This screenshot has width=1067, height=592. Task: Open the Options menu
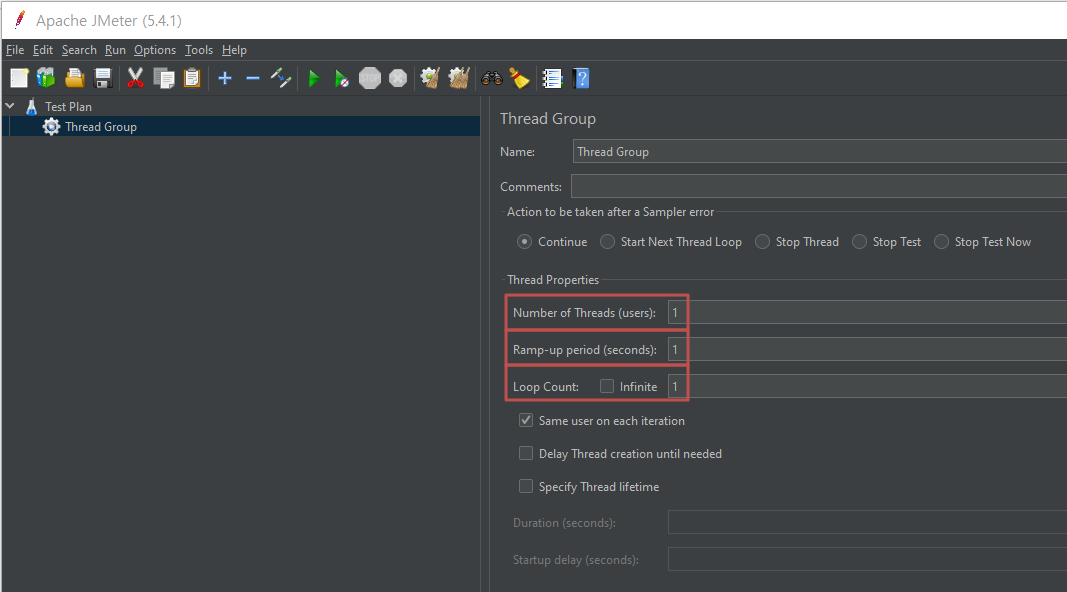154,50
